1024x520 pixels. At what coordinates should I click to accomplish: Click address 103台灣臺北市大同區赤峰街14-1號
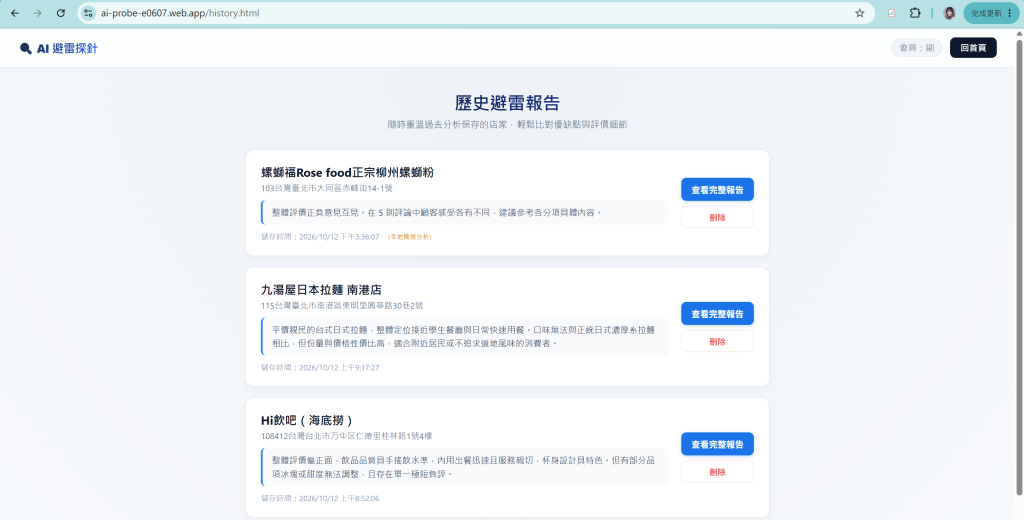(x=327, y=188)
